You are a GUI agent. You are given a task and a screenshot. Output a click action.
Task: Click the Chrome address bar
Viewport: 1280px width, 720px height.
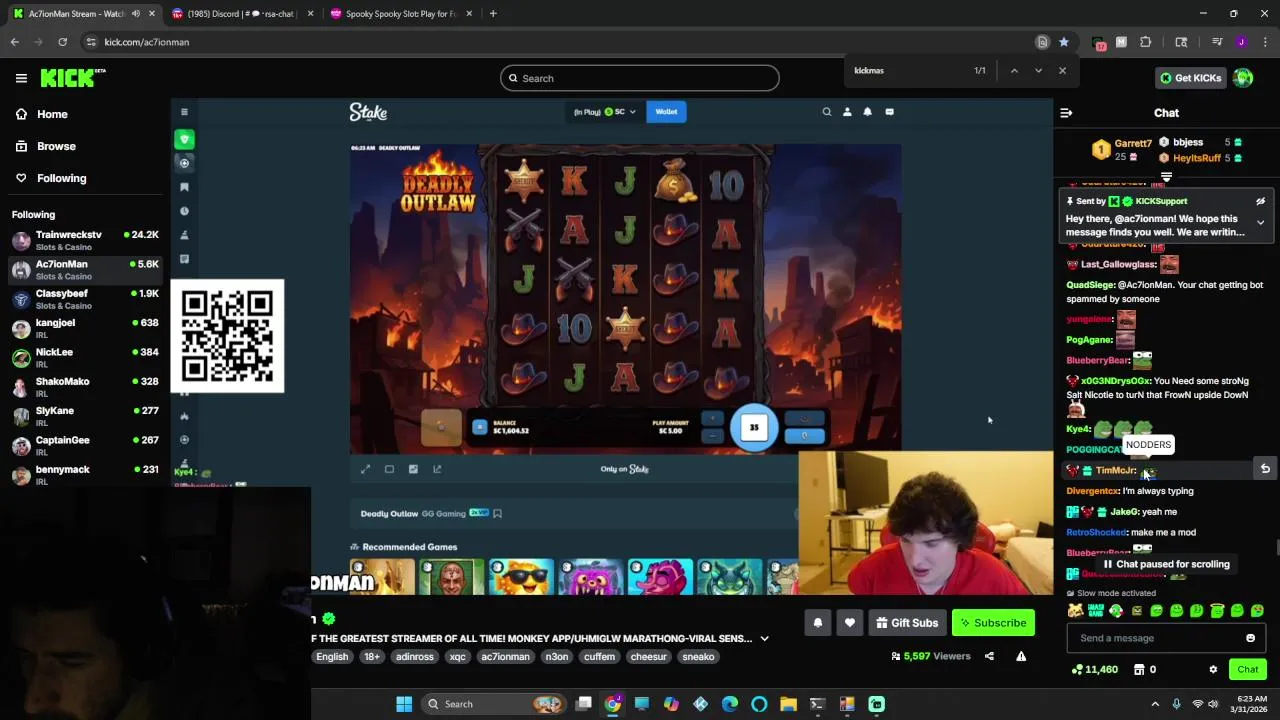coord(560,42)
